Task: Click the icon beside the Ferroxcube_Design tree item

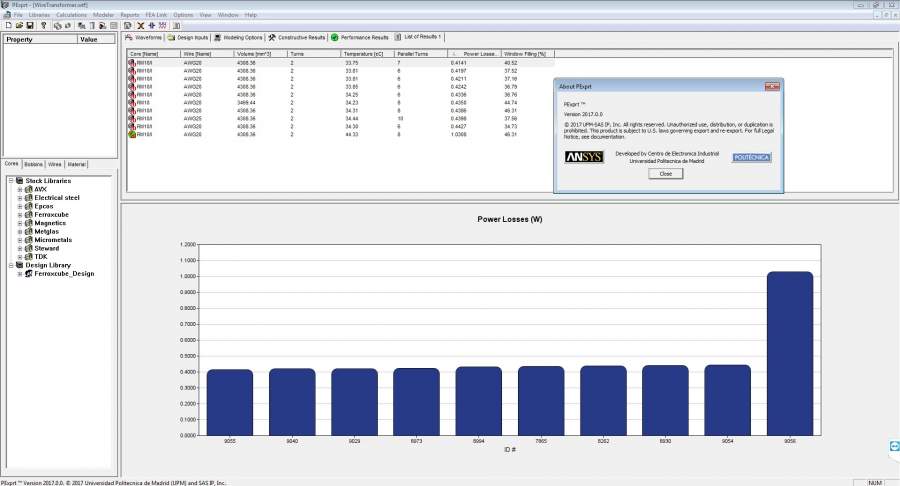Action: [28, 274]
